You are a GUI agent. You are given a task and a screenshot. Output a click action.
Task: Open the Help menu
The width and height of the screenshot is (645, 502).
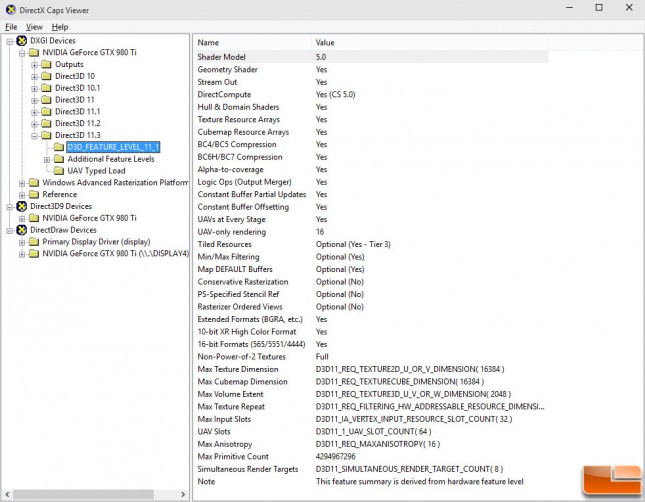[60, 27]
